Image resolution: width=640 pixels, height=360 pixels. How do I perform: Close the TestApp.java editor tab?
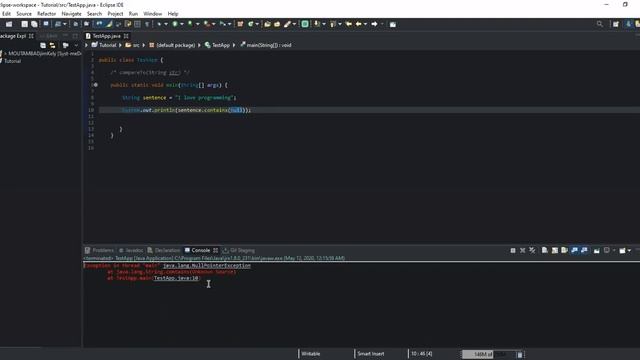126,36
